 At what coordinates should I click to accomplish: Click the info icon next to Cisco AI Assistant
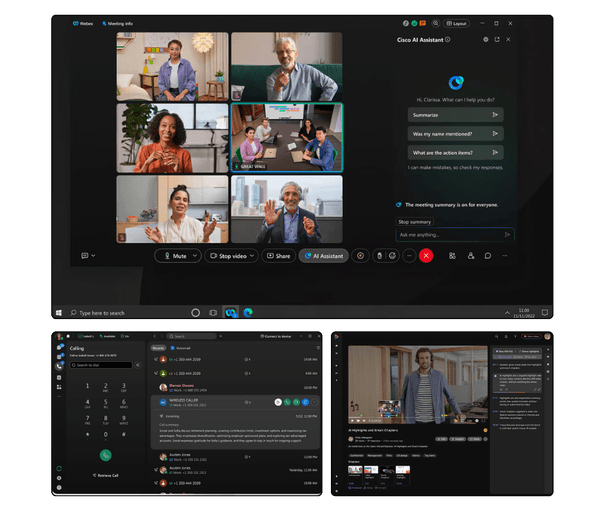tap(448, 39)
